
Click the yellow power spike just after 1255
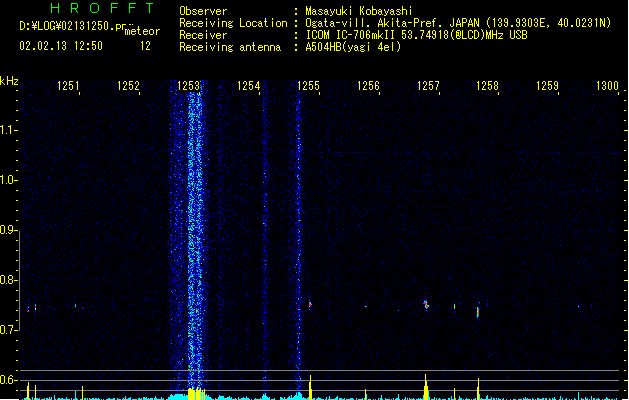coord(310,387)
